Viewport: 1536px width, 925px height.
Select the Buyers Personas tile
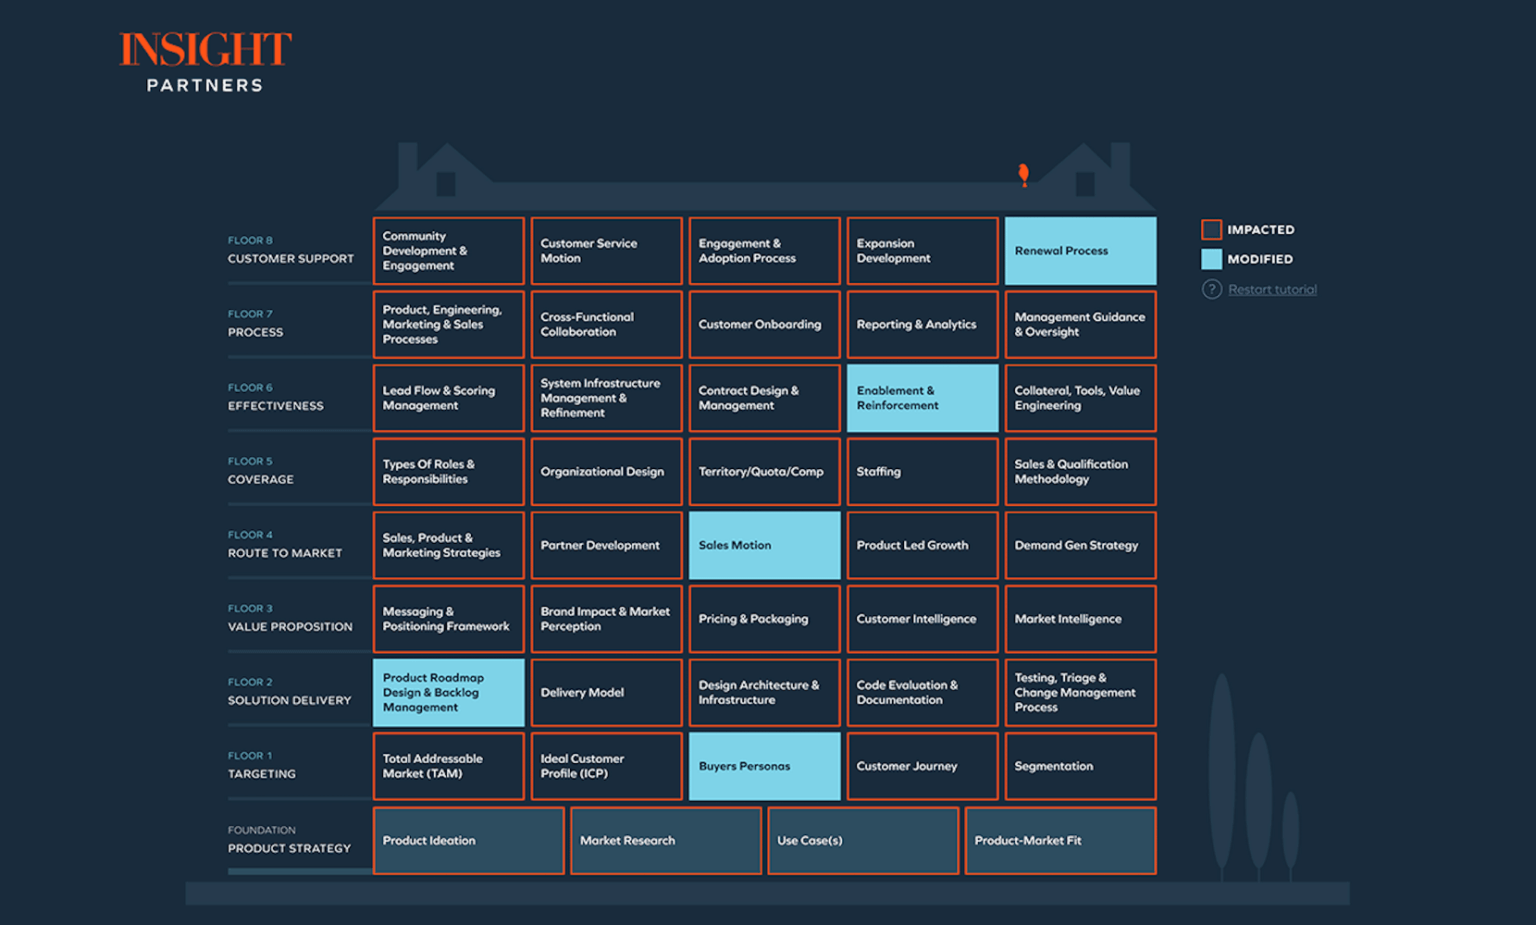click(764, 766)
